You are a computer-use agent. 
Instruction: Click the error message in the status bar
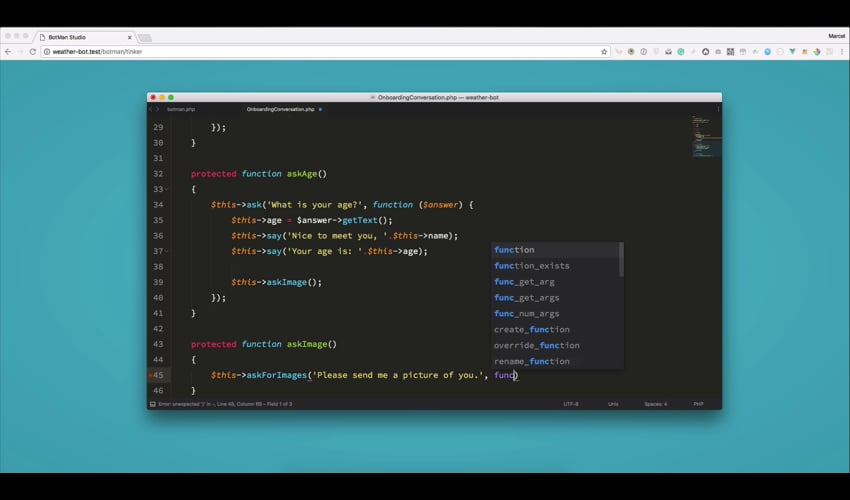[x=226, y=404]
